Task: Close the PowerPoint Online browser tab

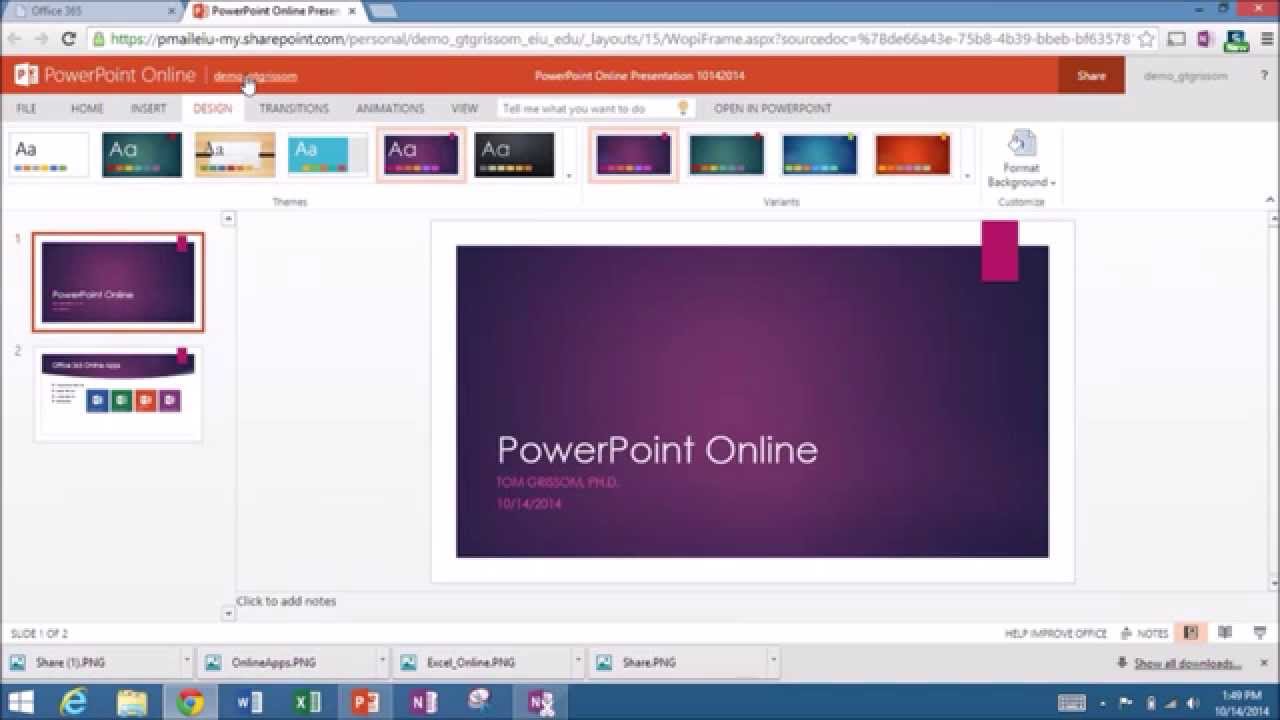Action: click(352, 11)
